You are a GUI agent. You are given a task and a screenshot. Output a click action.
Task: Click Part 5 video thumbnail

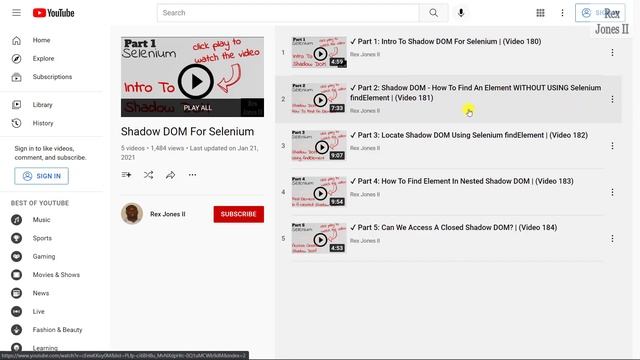click(319, 239)
